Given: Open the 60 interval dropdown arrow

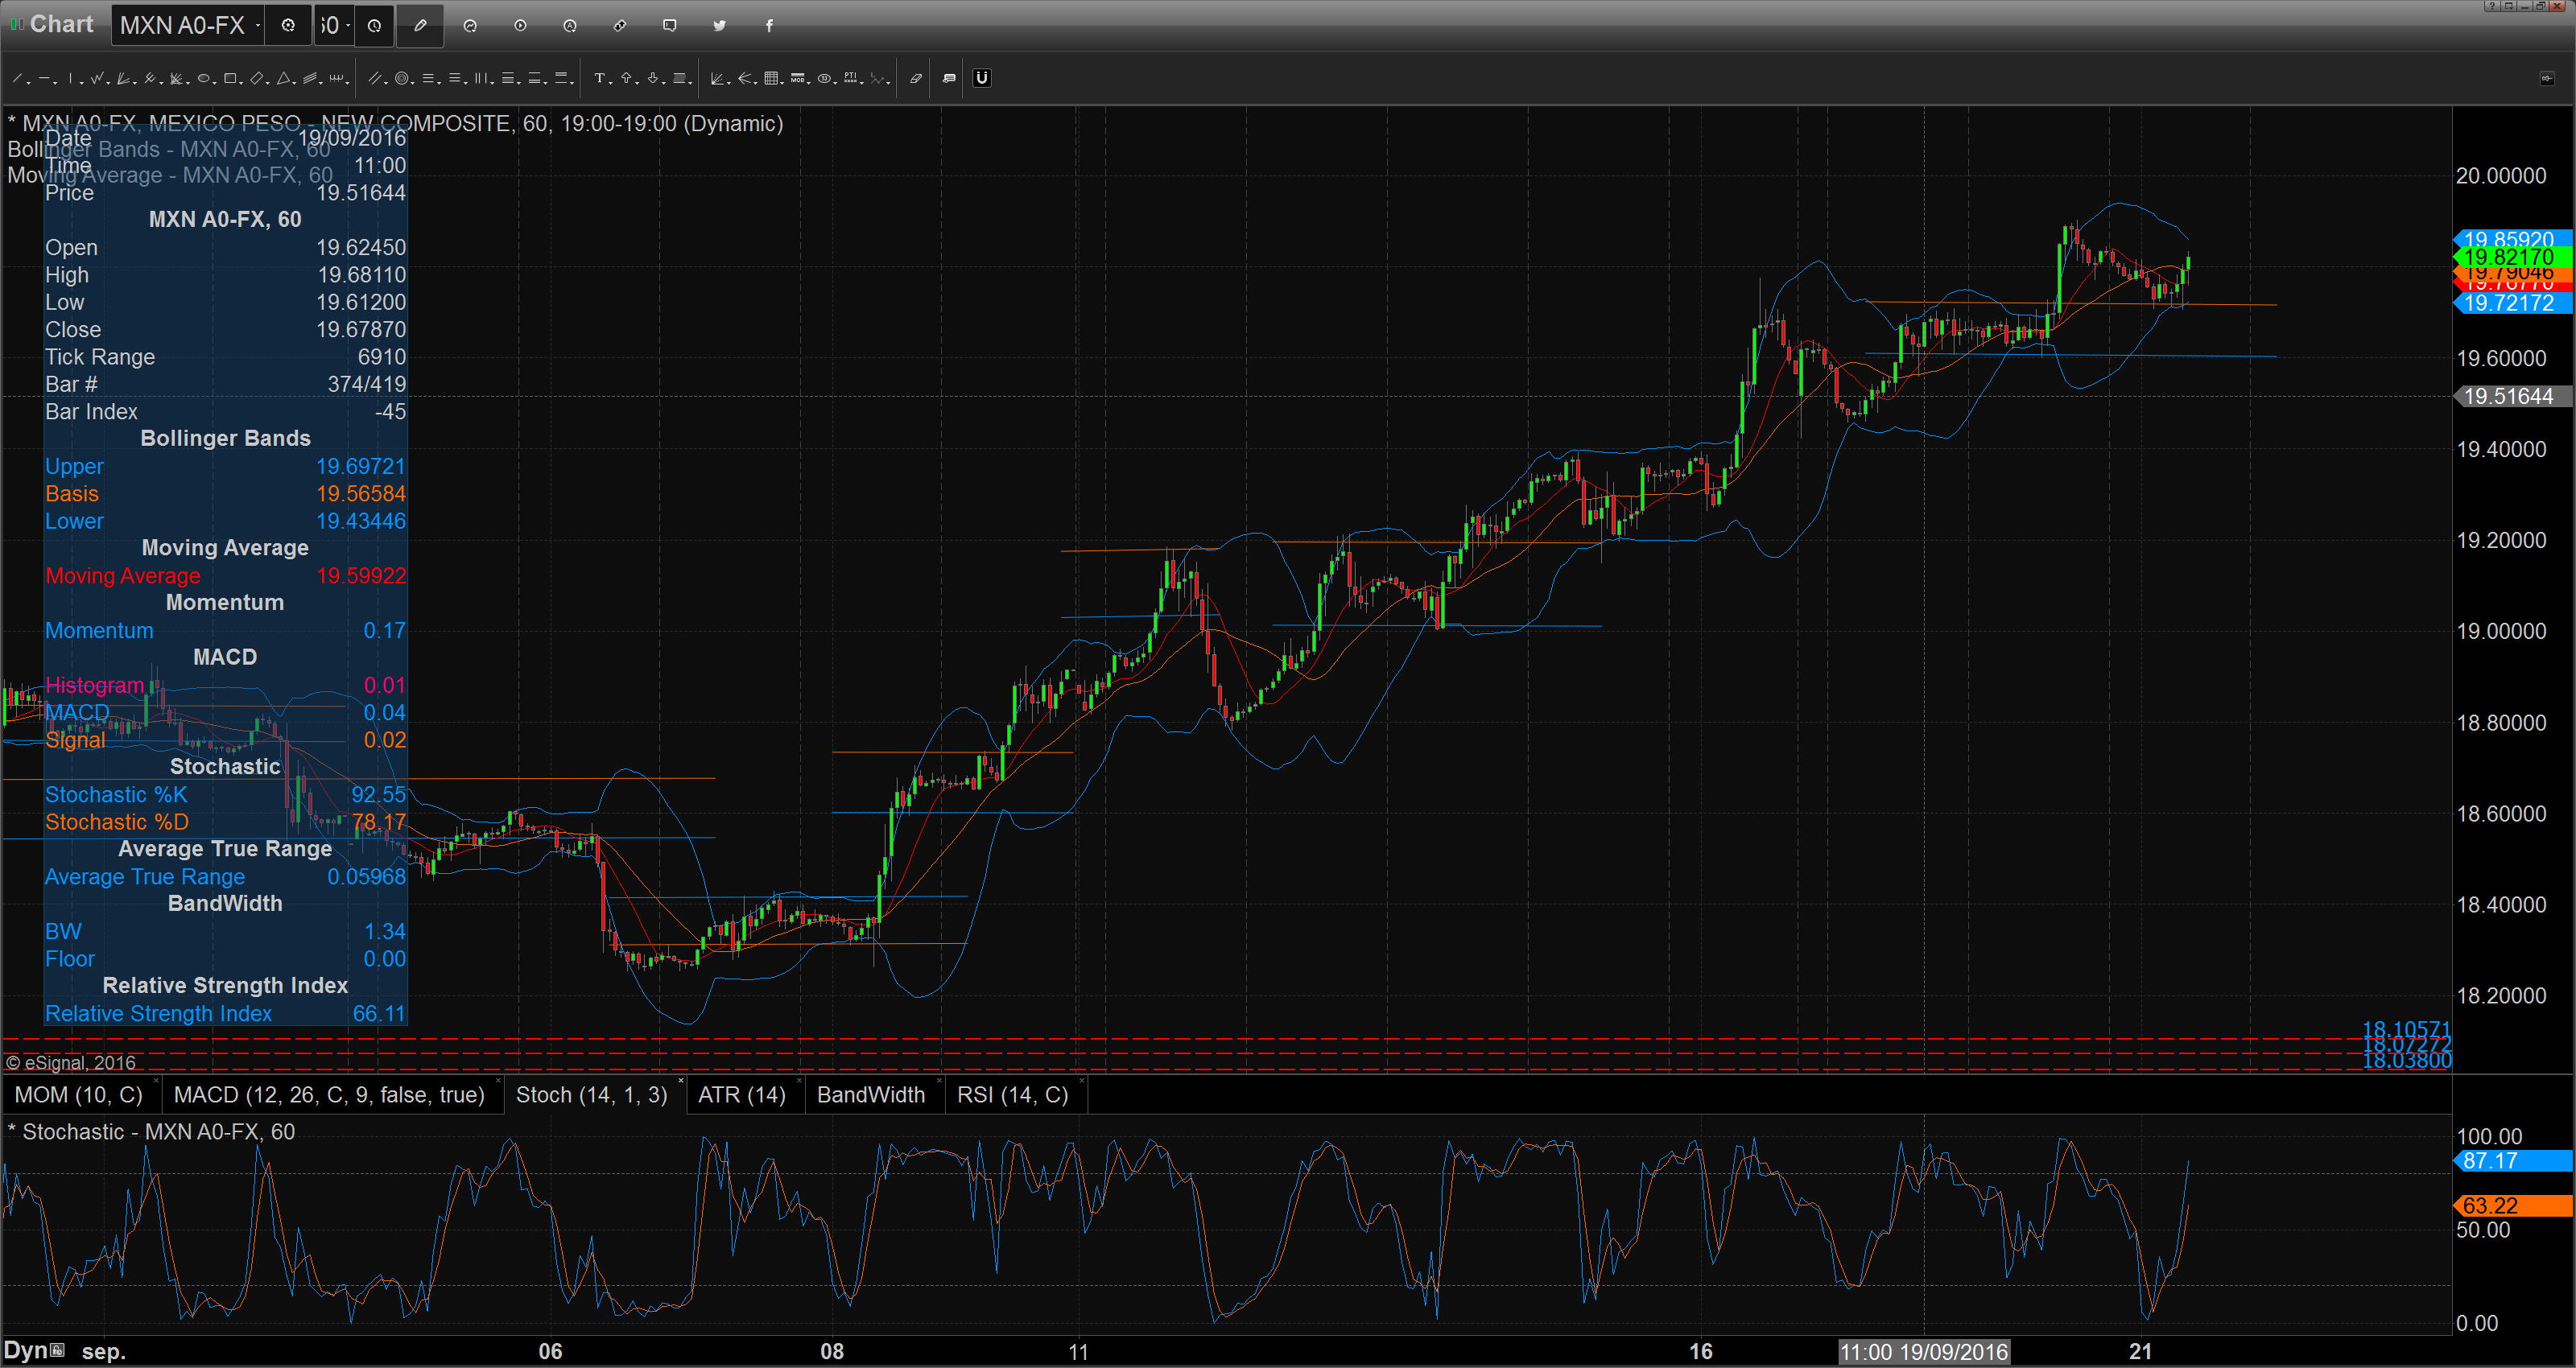Looking at the screenshot, I should pos(348,25).
